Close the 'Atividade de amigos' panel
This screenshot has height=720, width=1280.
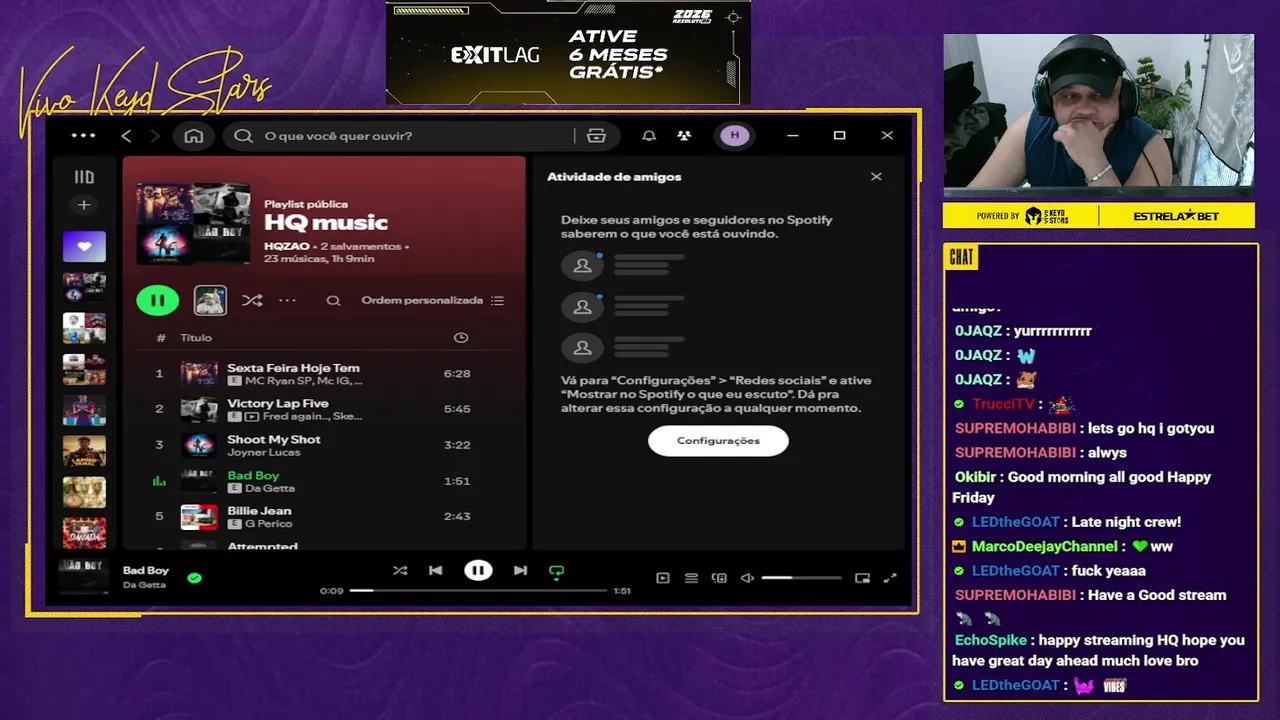coord(876,177)
